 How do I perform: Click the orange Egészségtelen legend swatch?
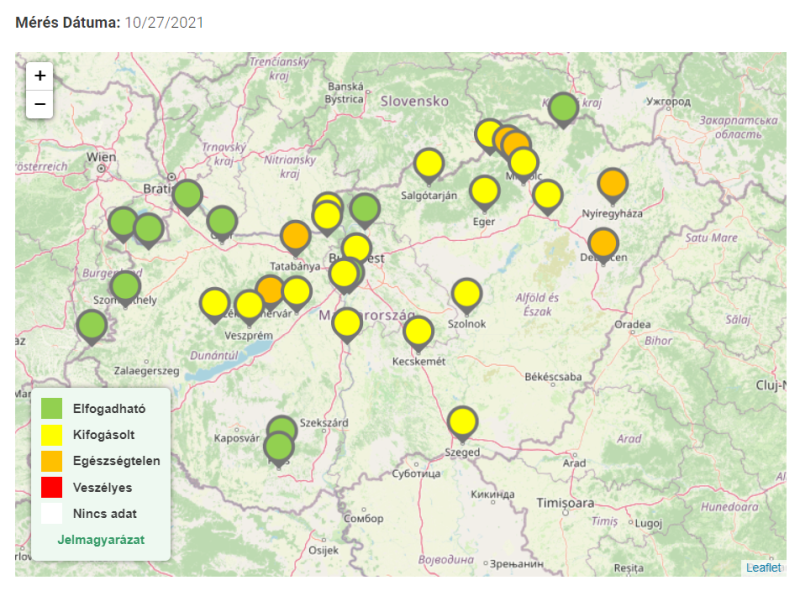[x=52, y=461]
